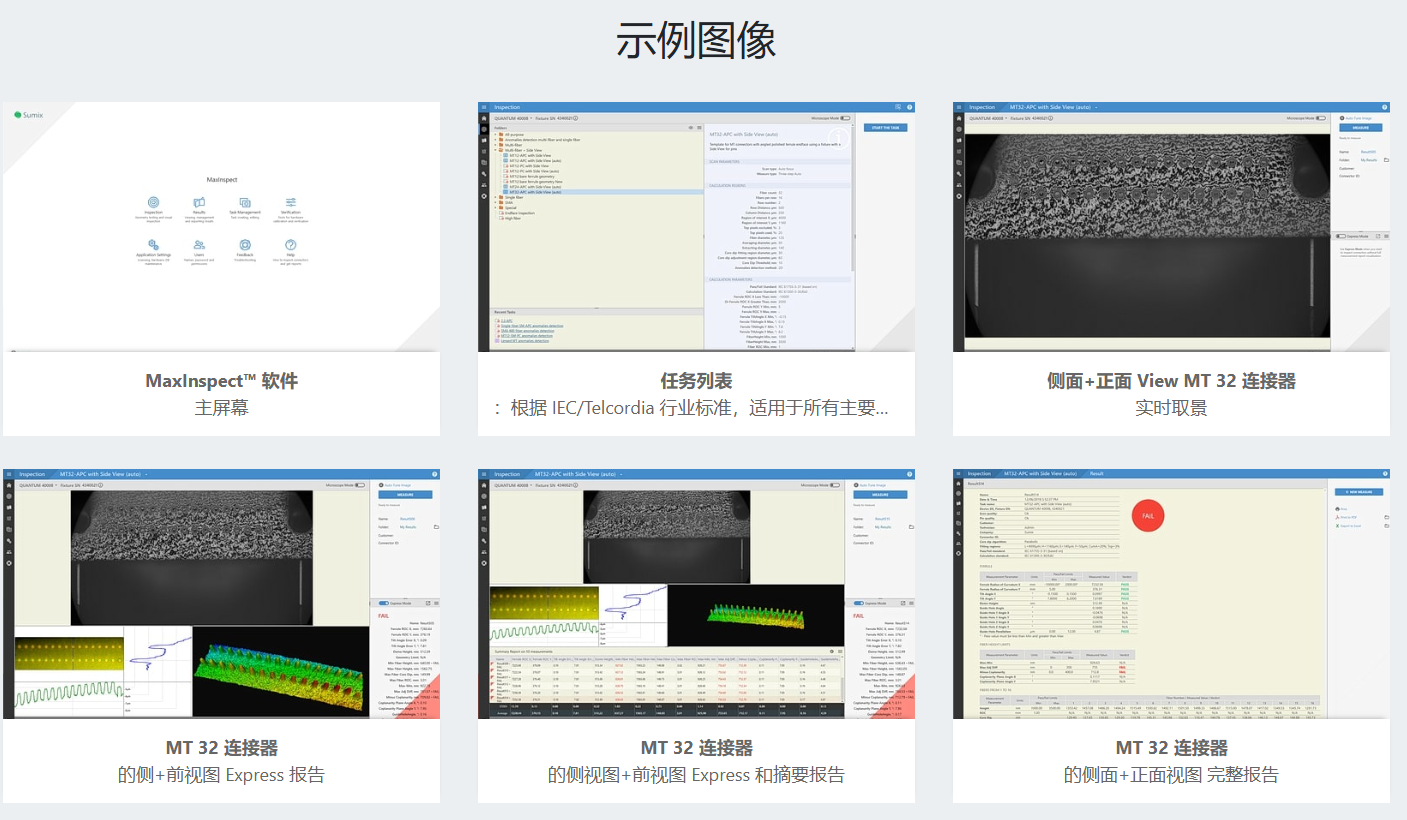1407x820 pixels.
Task: Click the 侧面+正面 View MT 32 连接器 title
Action: (1171, 381)
